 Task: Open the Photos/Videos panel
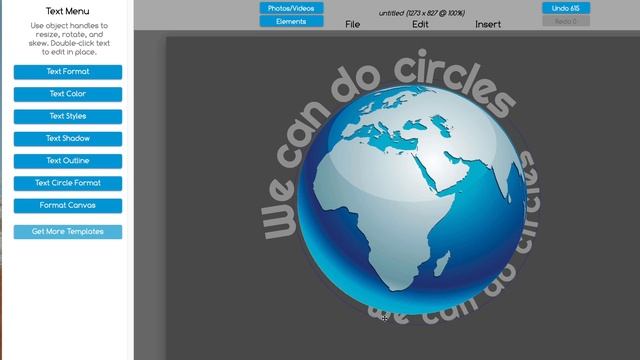(x=291, y=8)
